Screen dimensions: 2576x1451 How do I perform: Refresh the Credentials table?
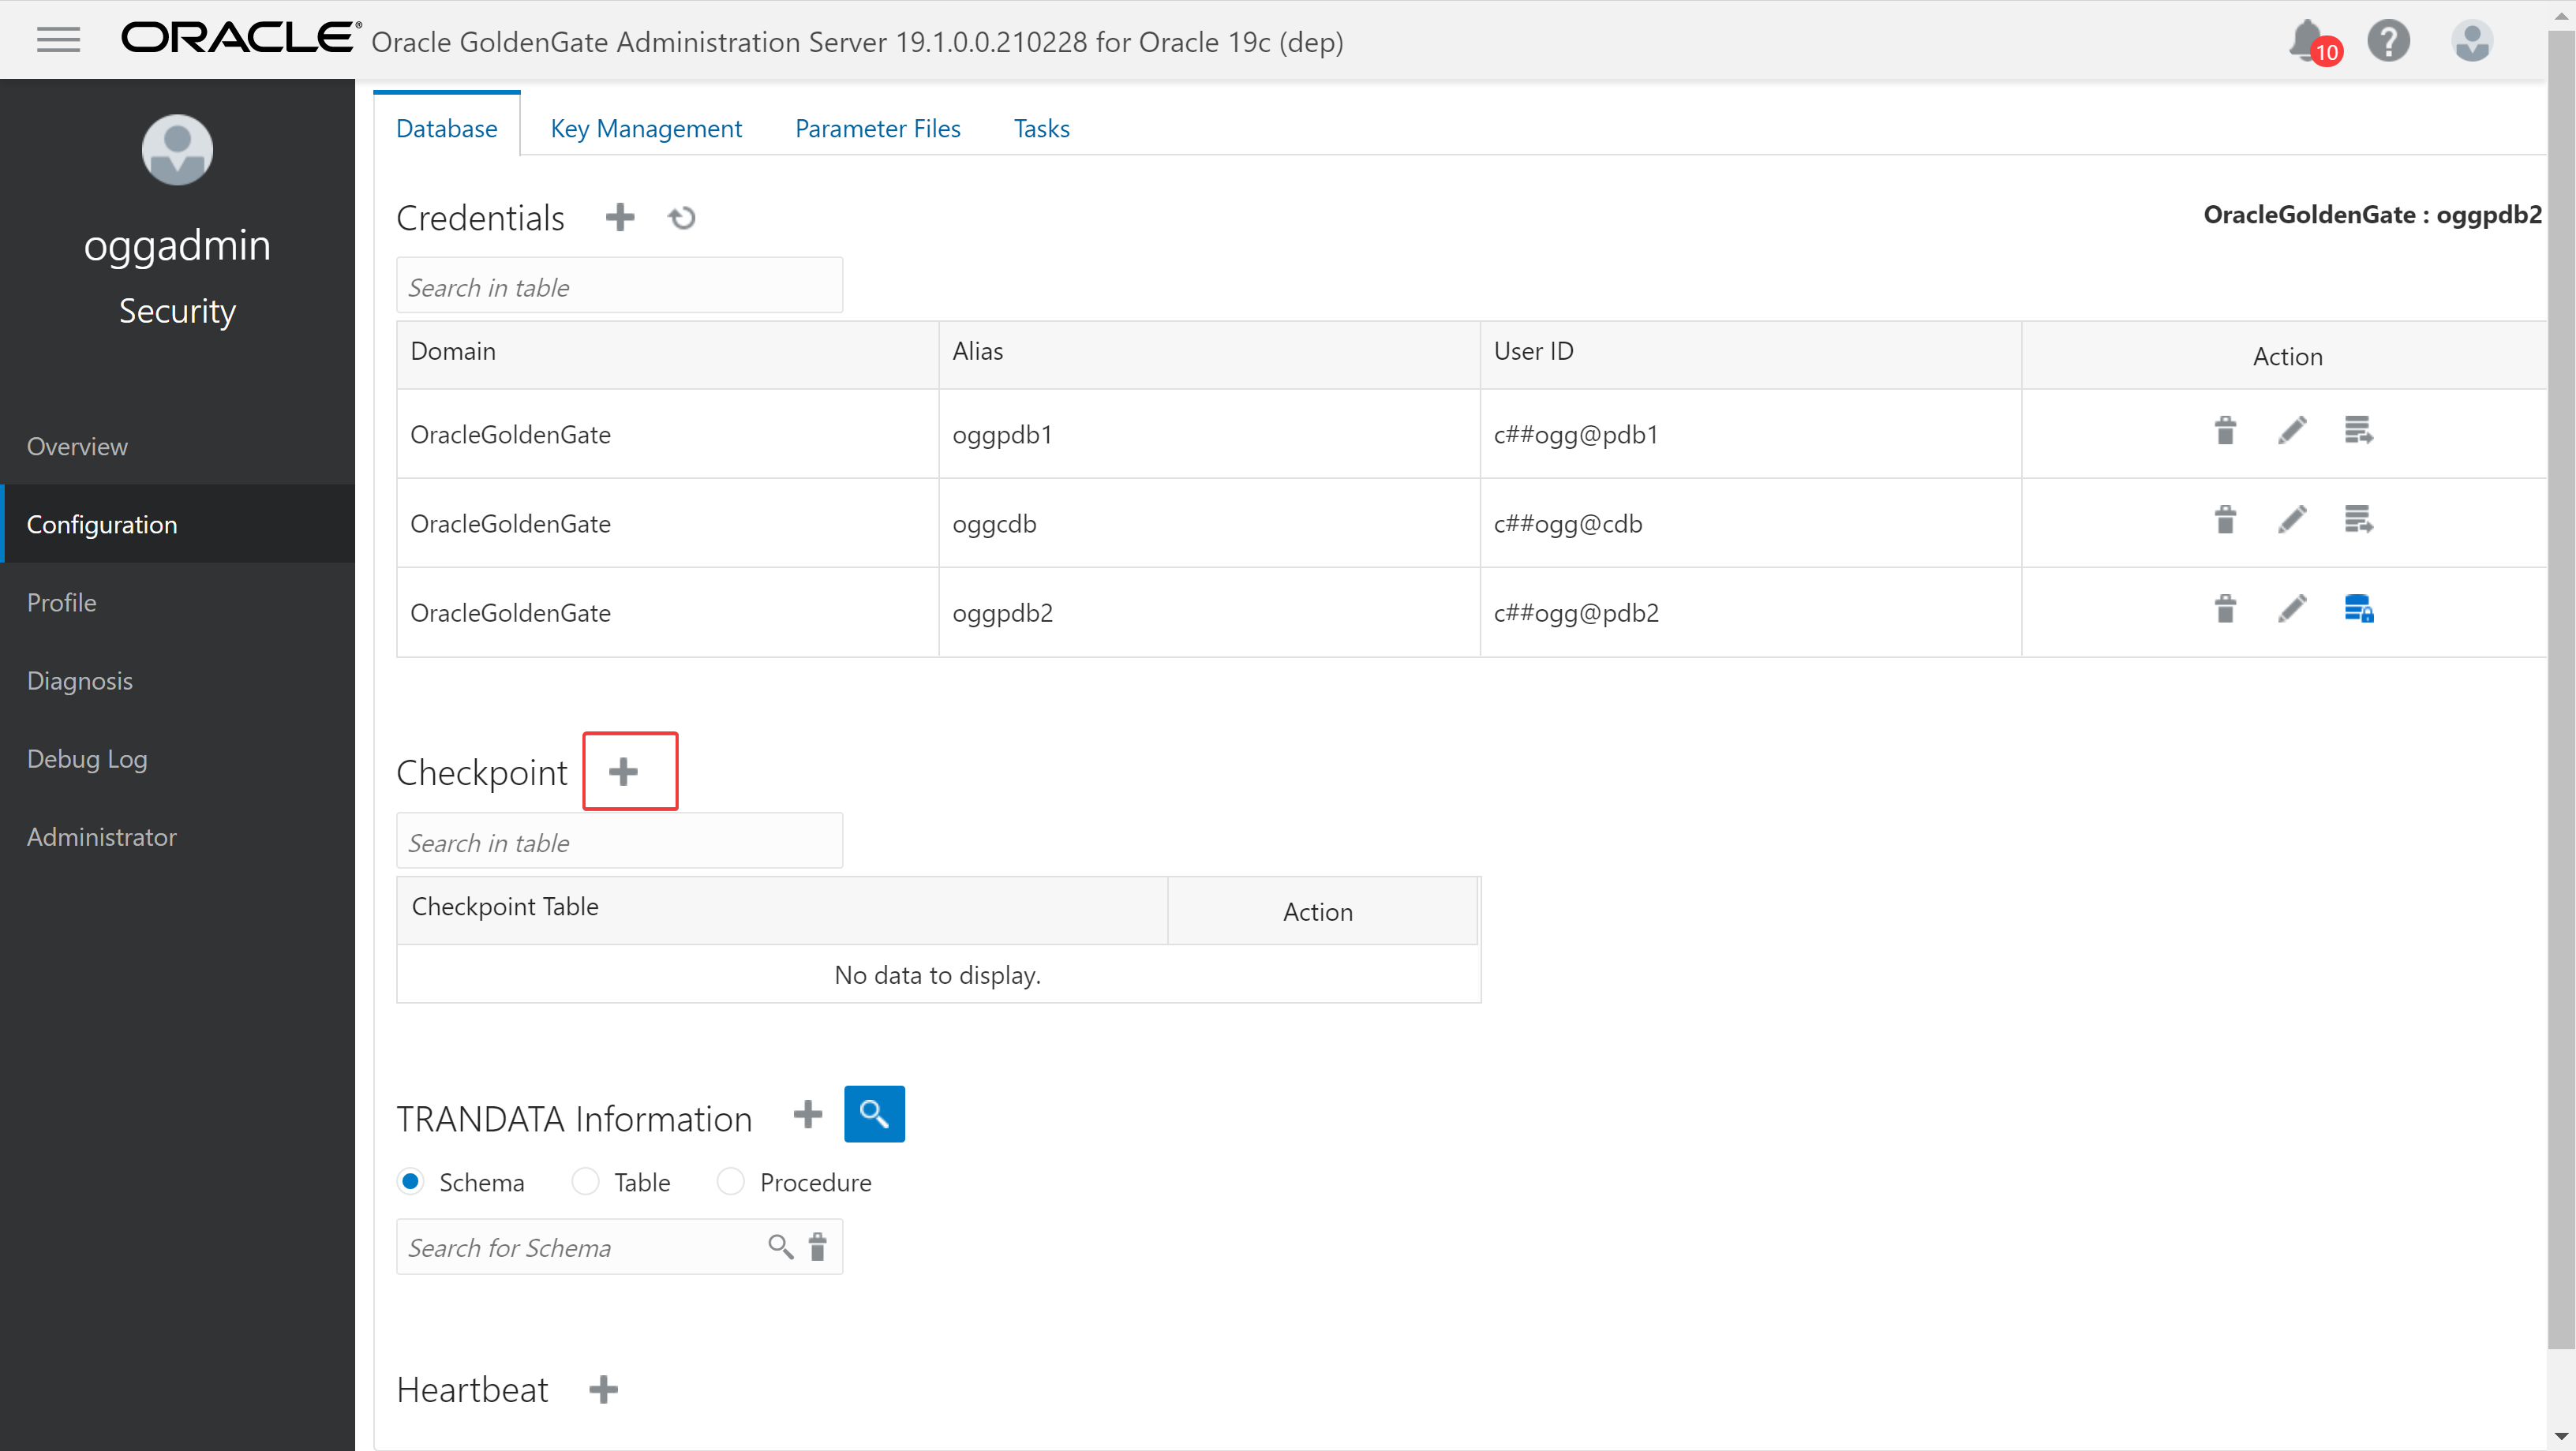tap(682, 217)
